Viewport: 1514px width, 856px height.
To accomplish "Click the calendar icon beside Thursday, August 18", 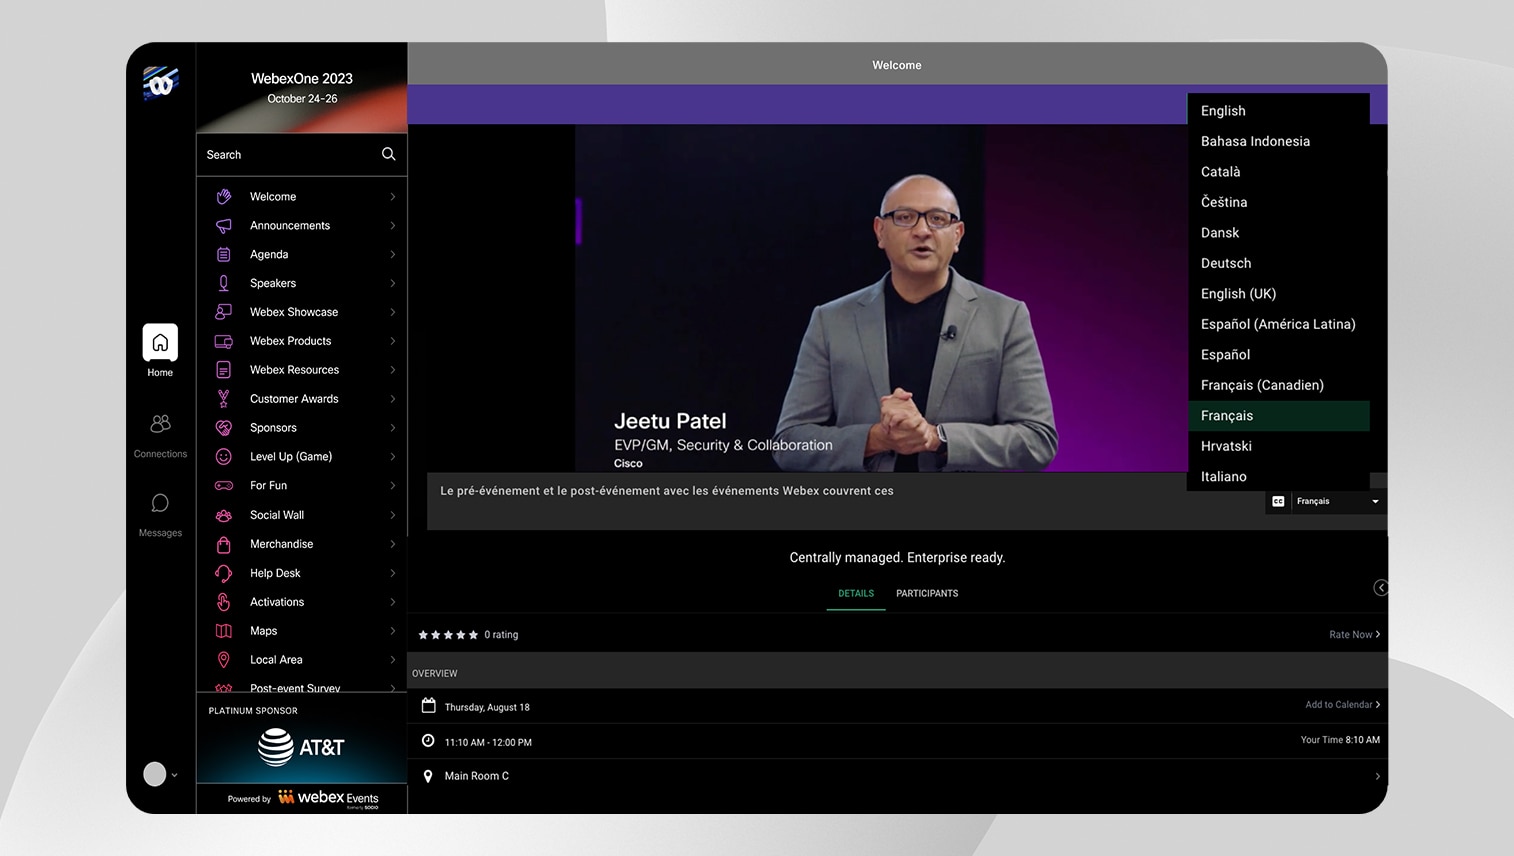I will tap(428, 706).
